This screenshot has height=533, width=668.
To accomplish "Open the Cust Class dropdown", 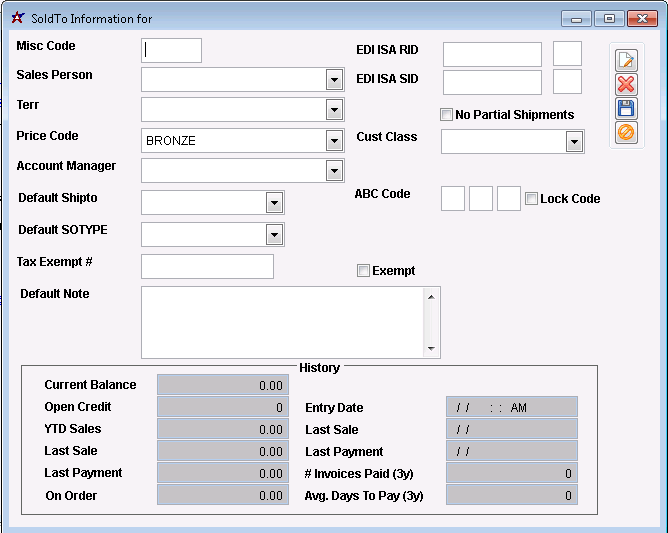I will tap(574, 142).
